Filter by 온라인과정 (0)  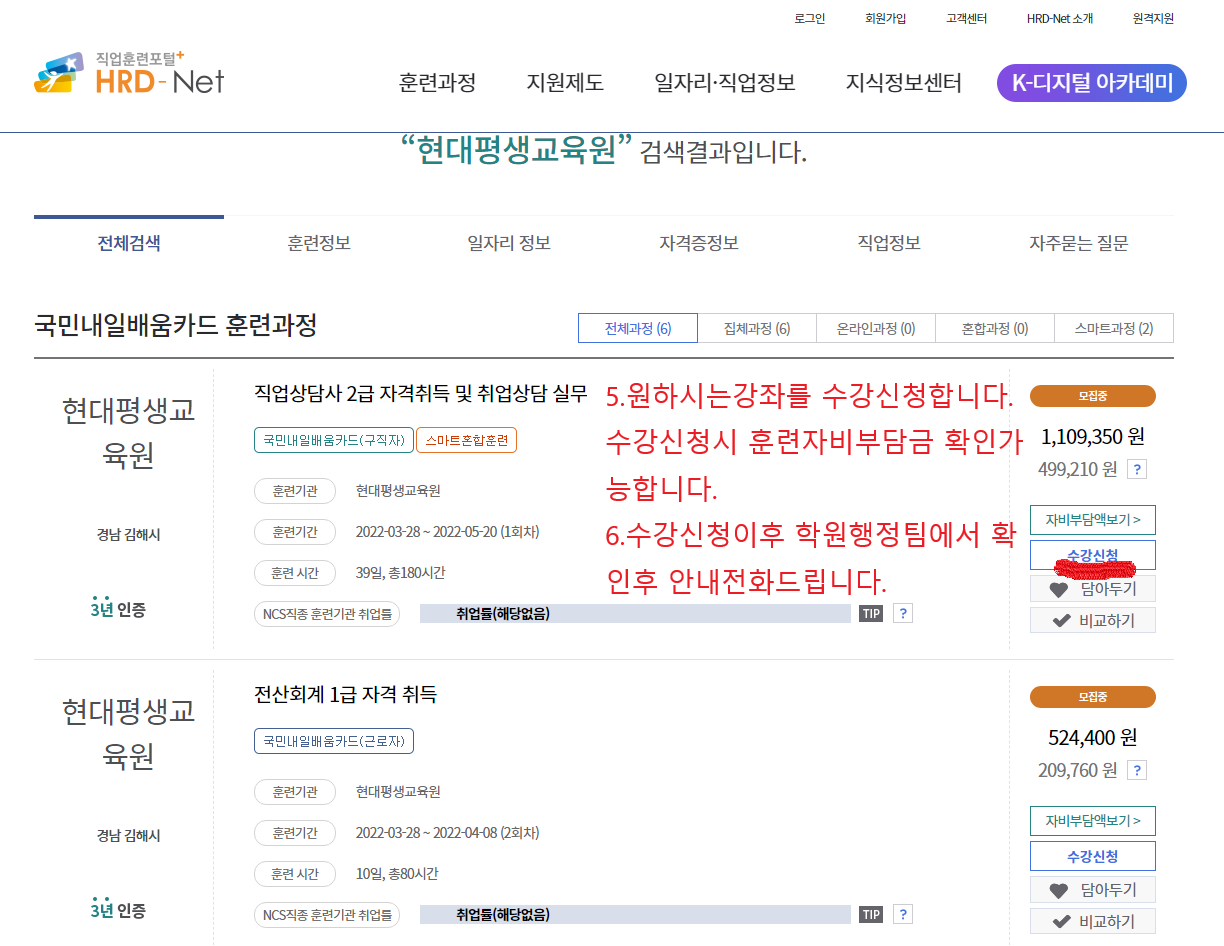point(876,328)
